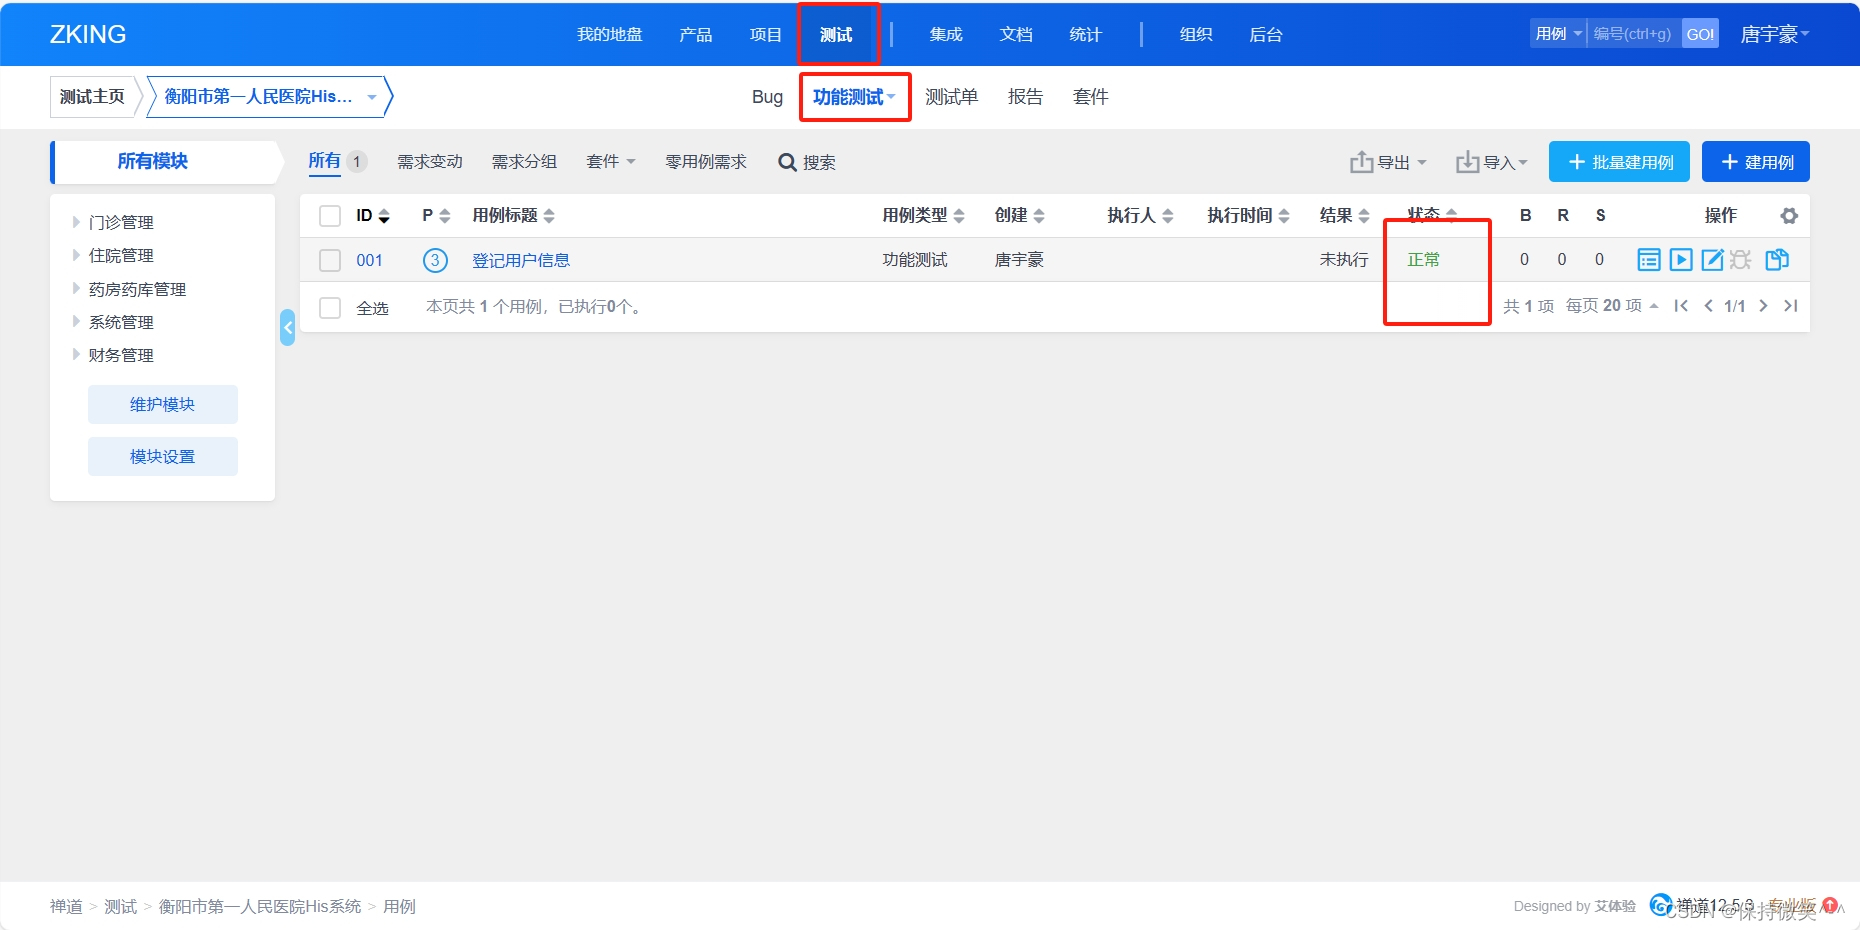Screen dimensions: 1860x930
Task: Open case results list icon for row 001
Action: [1649, 260]
